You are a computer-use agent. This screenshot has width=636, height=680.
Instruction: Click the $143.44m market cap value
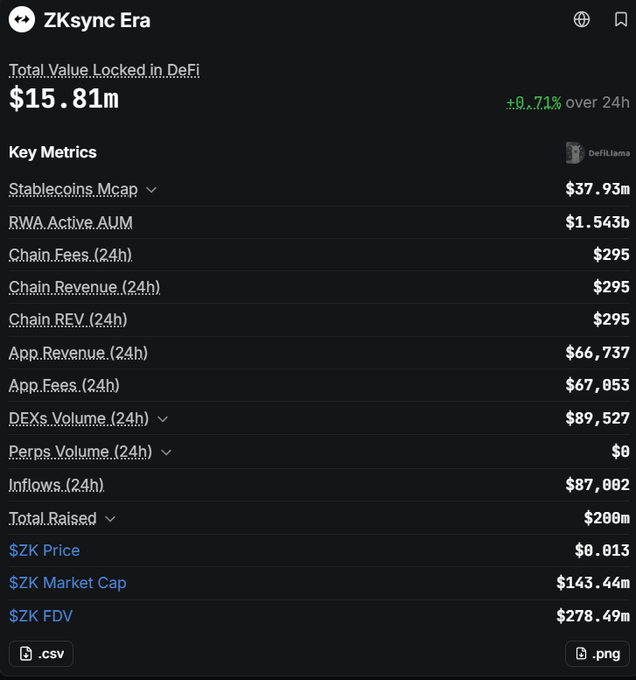pos(593,583)
